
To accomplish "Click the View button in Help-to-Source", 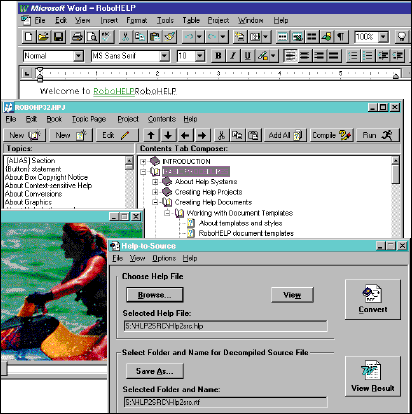I will [292, 295].
